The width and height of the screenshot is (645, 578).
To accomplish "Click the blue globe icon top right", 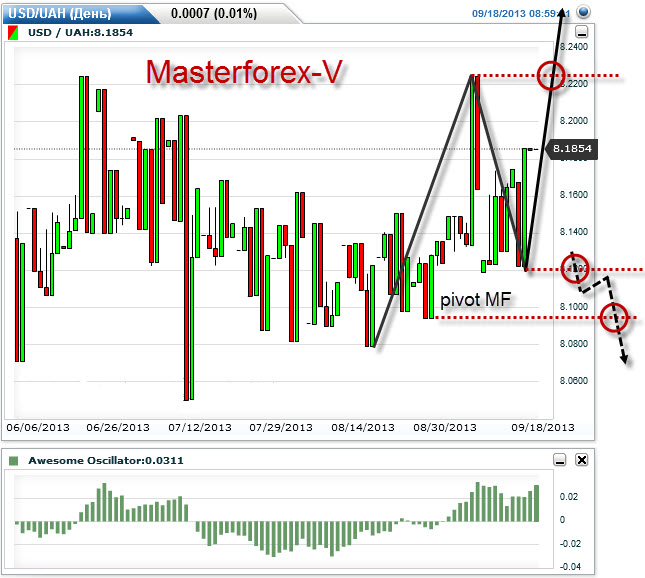I will pos(583,12).
